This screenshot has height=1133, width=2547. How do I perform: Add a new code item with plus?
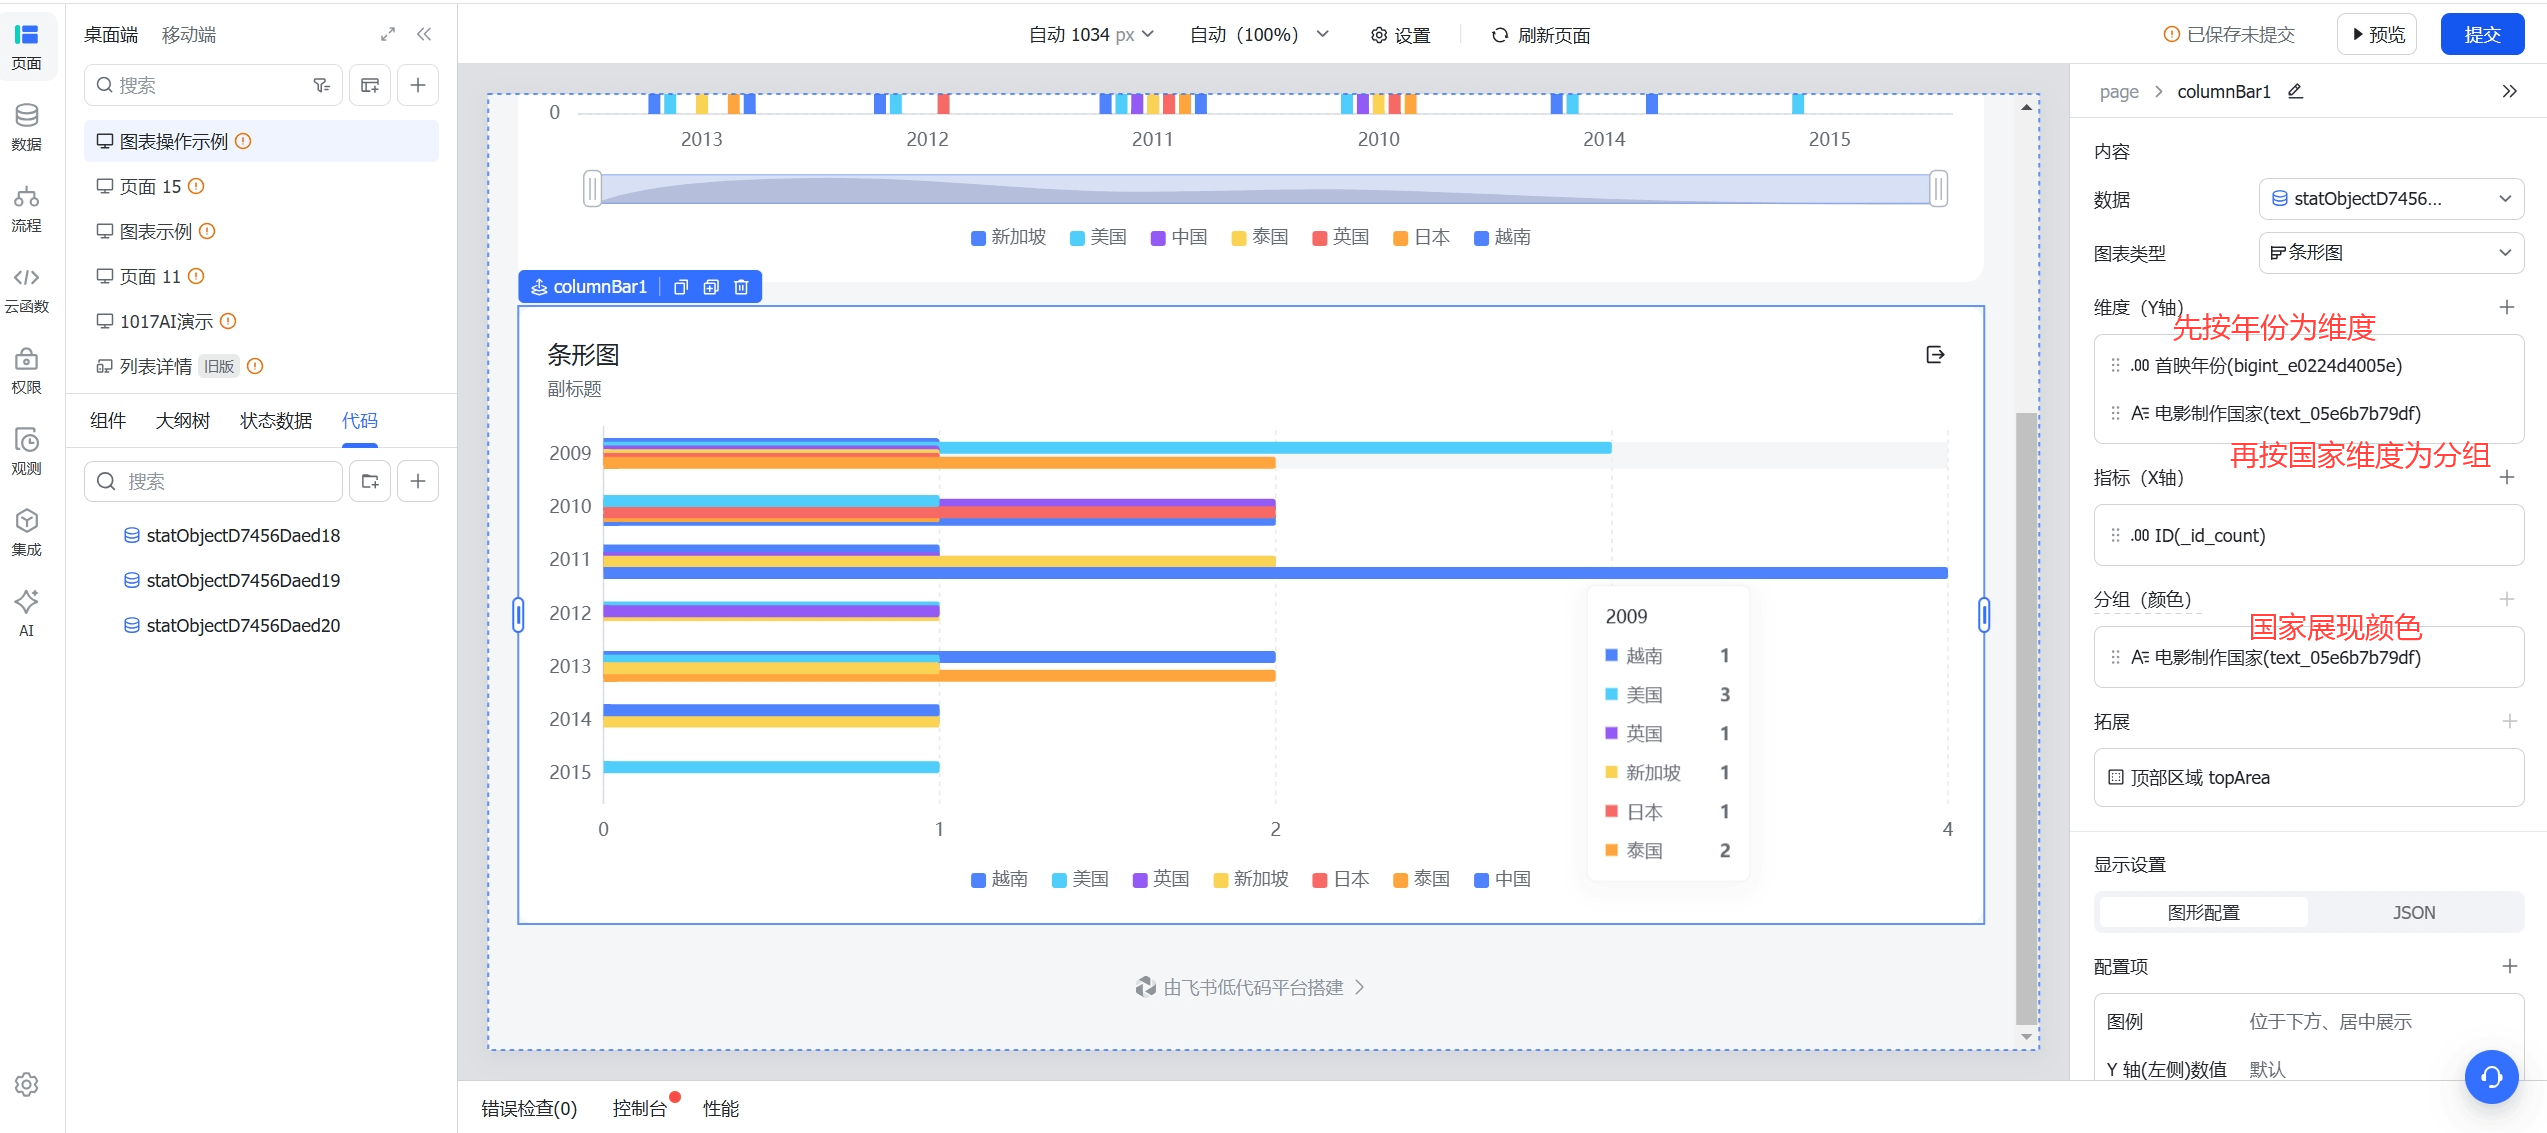coord(418,481)
